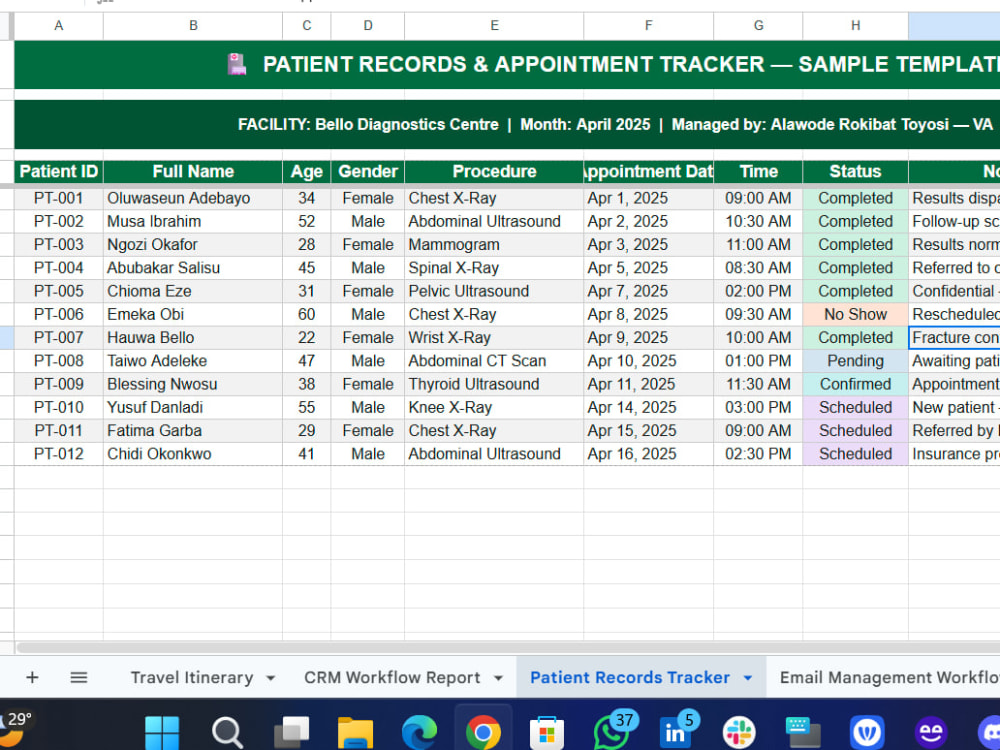
Task: Select the Fatima Garba name cell
Action: (193, 431)
